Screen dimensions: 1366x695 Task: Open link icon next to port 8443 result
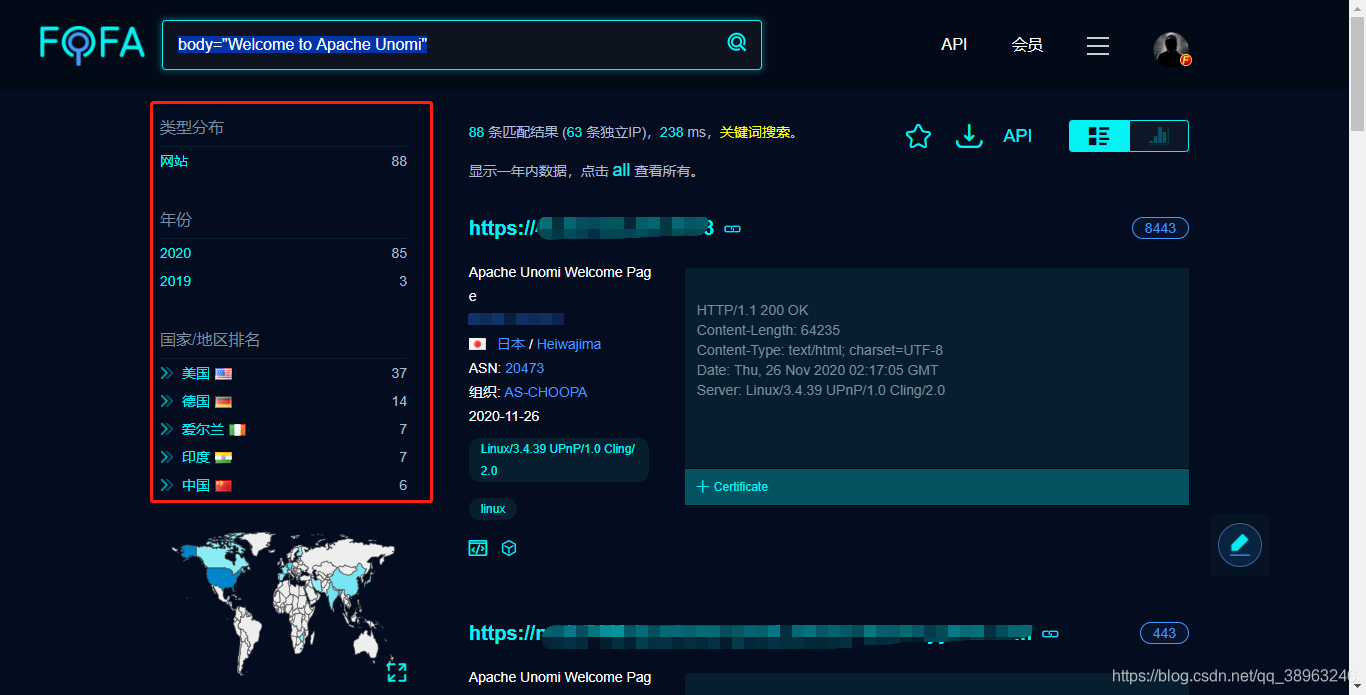coord(732,229)
